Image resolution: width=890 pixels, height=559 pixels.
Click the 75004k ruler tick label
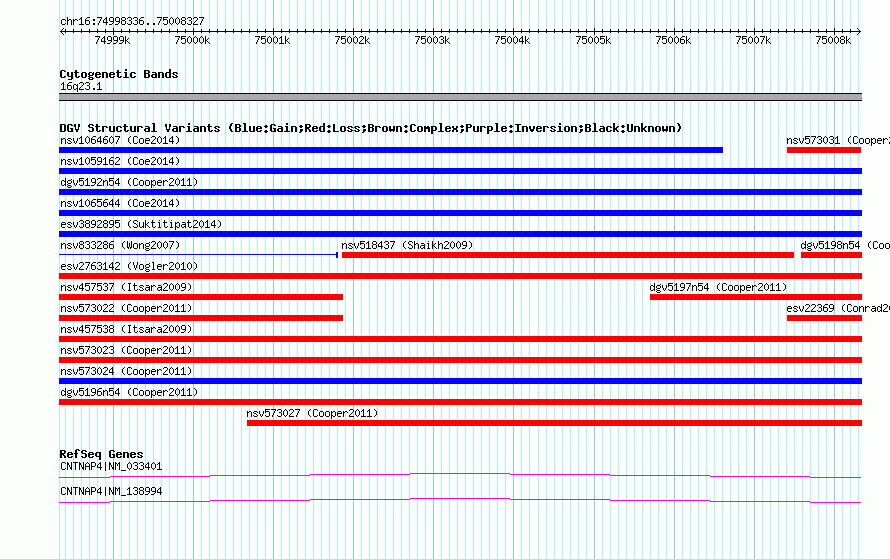pos(512,40)
